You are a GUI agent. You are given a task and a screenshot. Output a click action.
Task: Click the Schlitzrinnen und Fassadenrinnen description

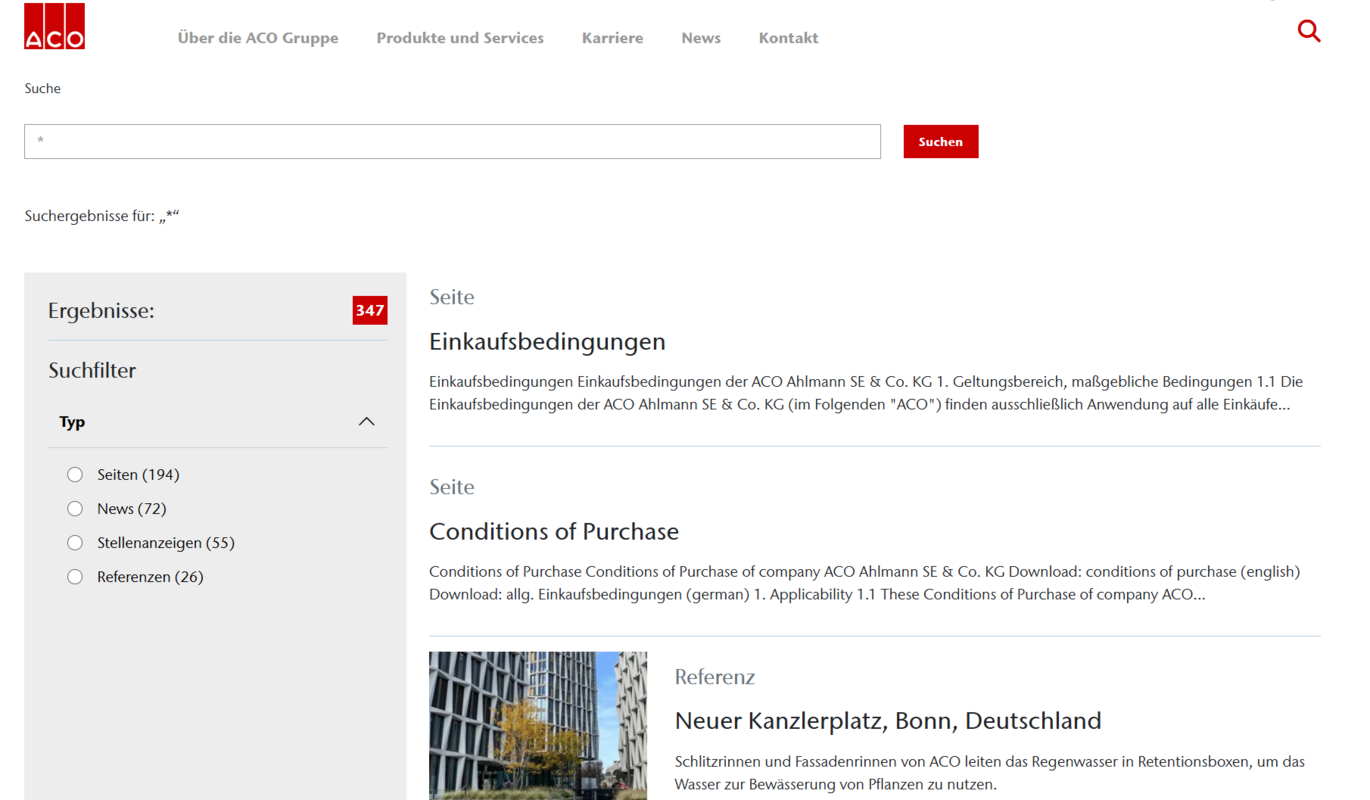990,773
